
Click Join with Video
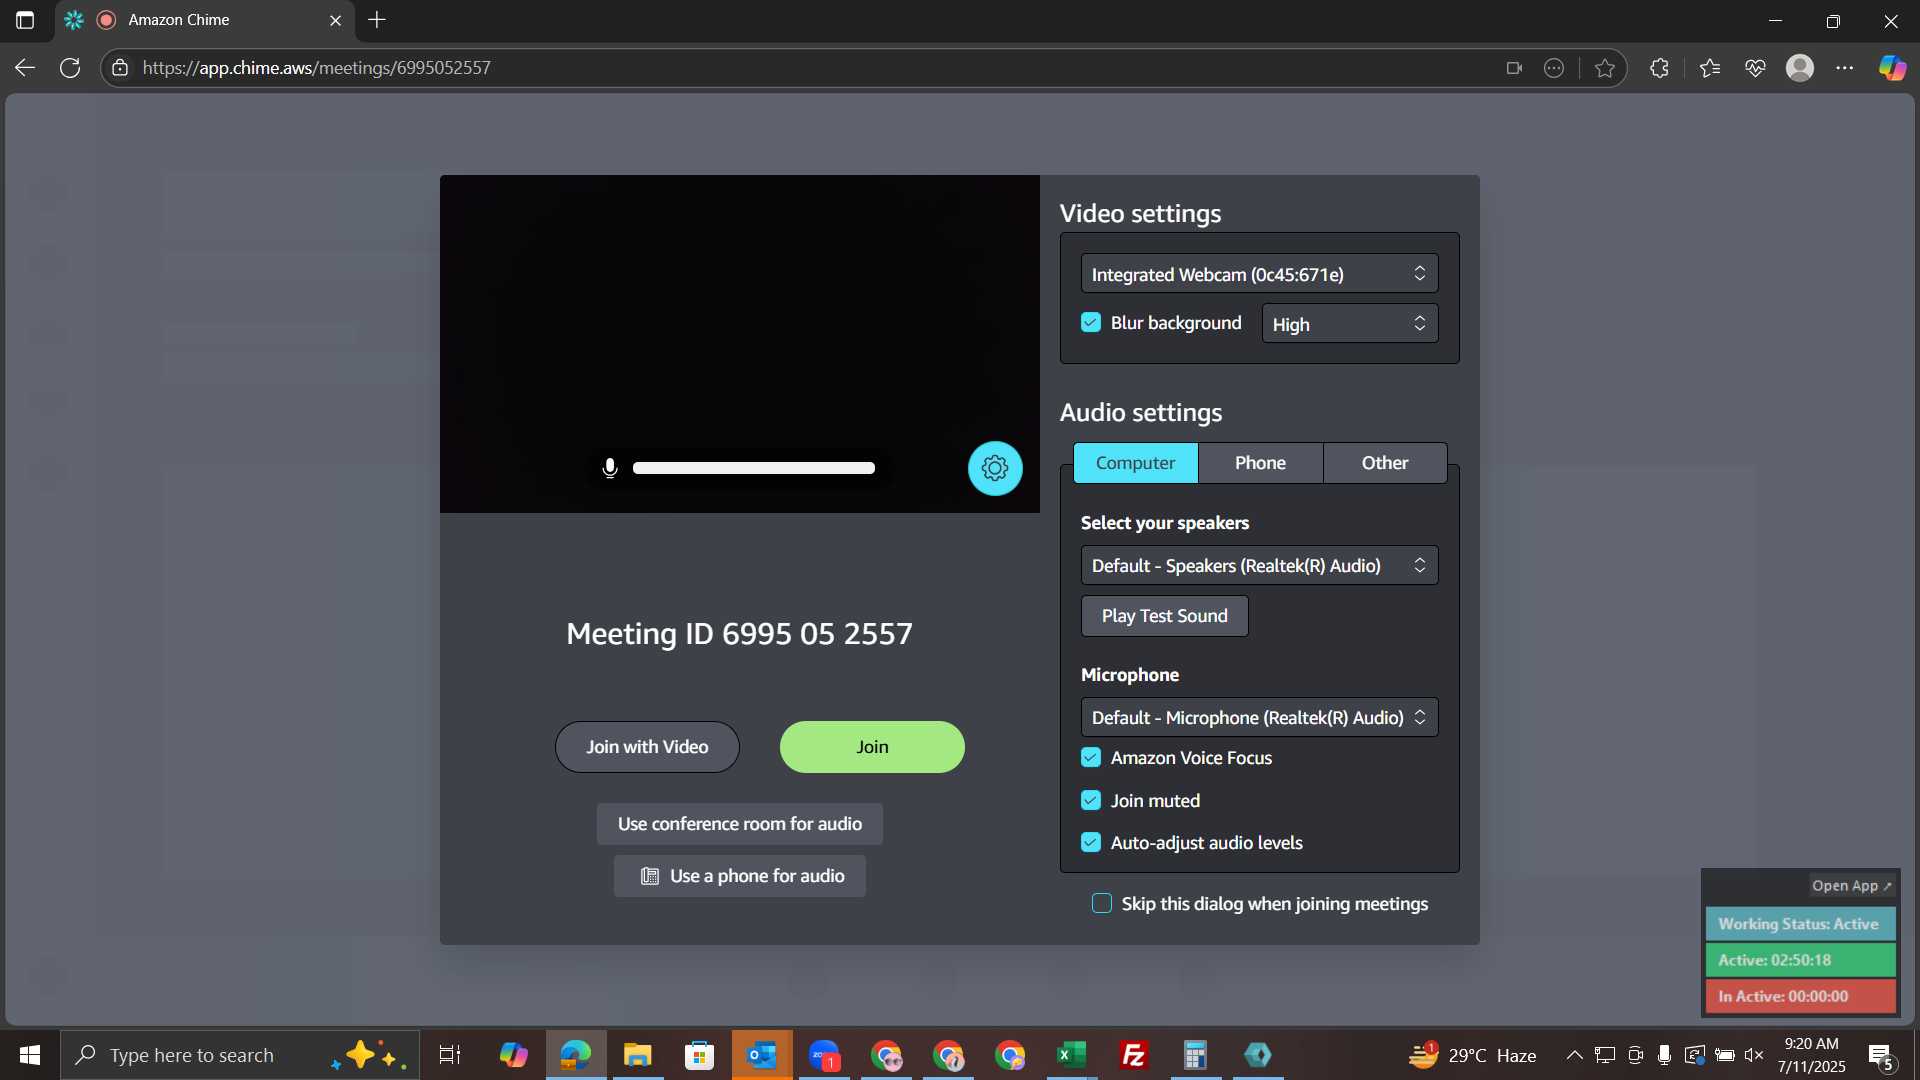coord(647,747)
